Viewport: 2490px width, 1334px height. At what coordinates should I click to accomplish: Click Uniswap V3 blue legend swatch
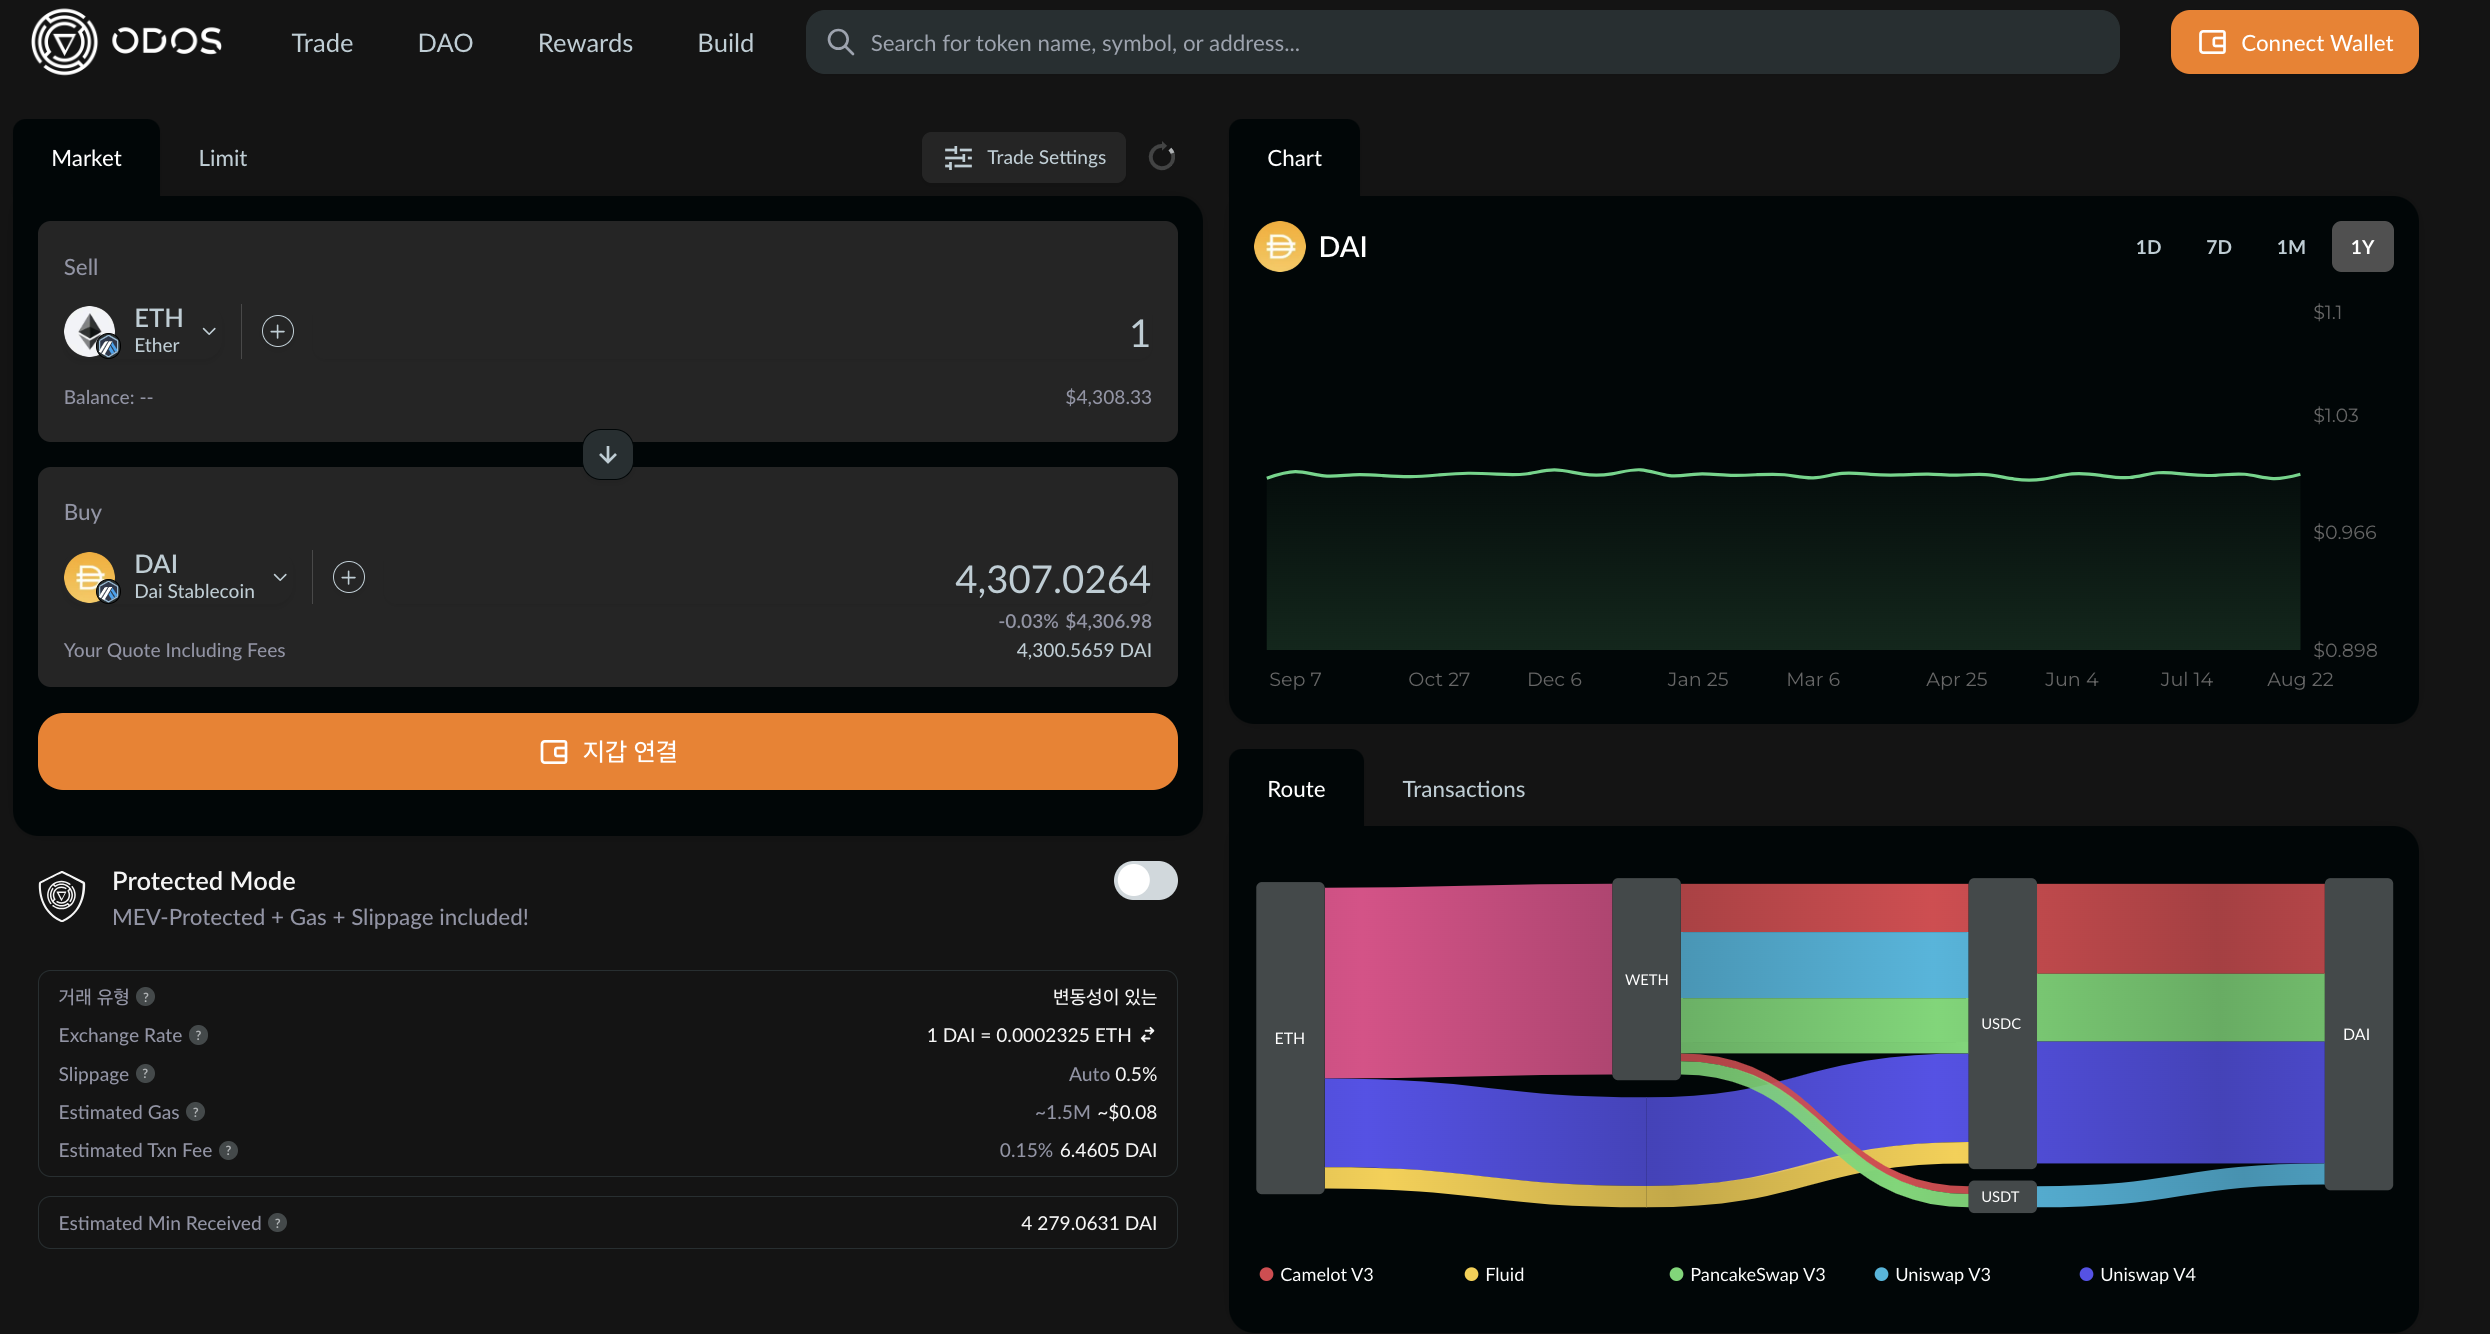tap(1881, 1274)
